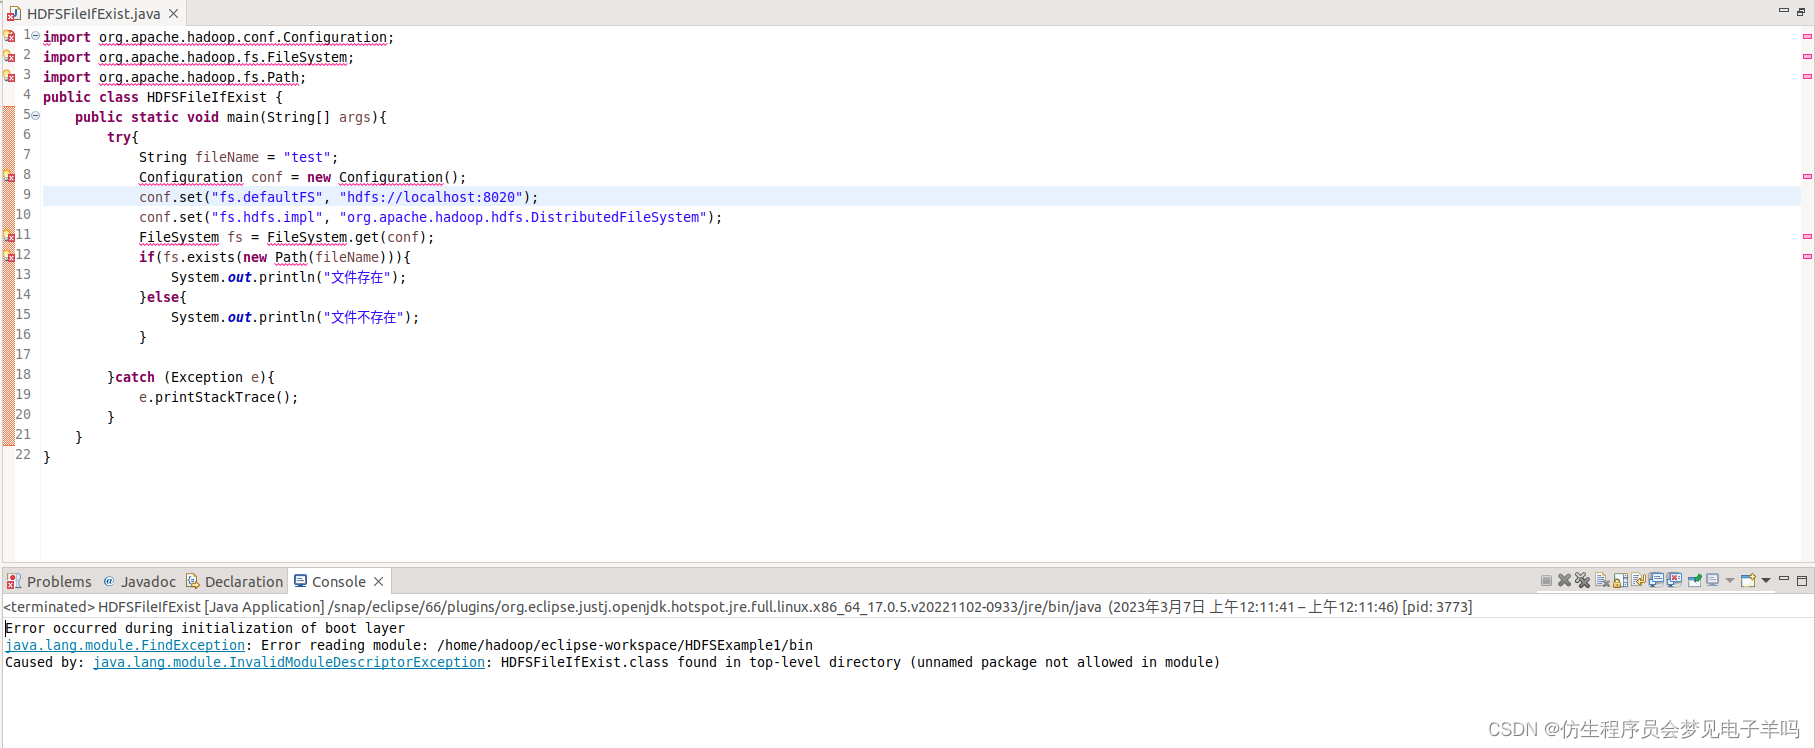This screenshot has width=1815, height=748.
Task: Maximize the editor area
Action: [1801, 11]
